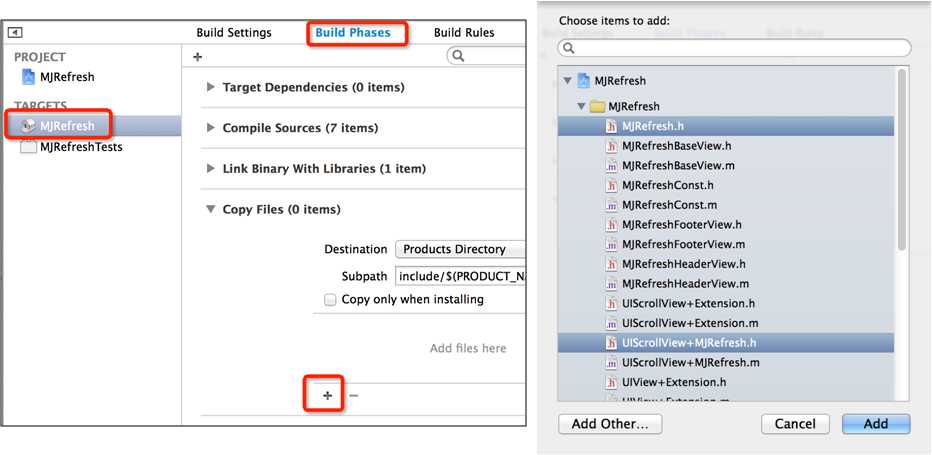Collapse the MJRefresh folder in the file tree
Screen dimensions: 932x455
click(581, 106)
